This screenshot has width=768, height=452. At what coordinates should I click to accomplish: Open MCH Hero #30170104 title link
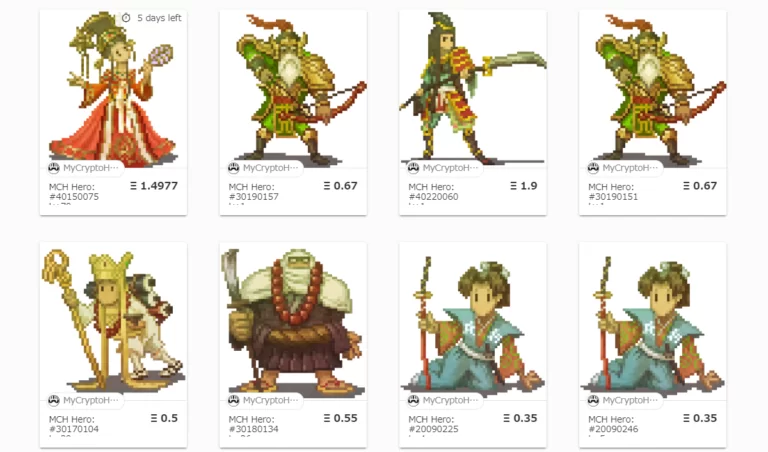[73, 424]
